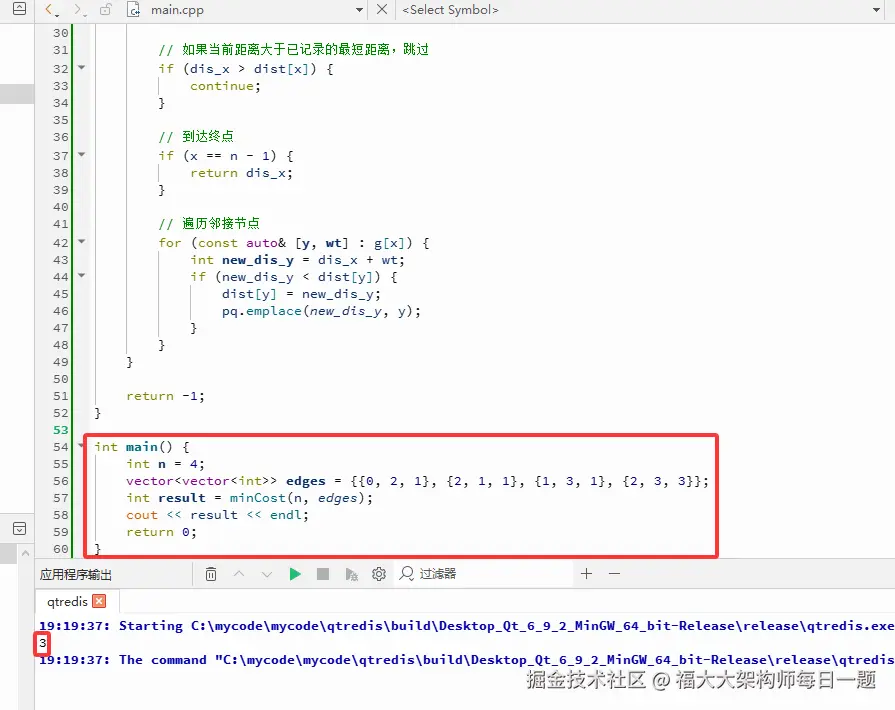Image resolution: width=895 pixels, height=710 pixels.
Task: Click 'The command' output line
Action: coord(466,660)
